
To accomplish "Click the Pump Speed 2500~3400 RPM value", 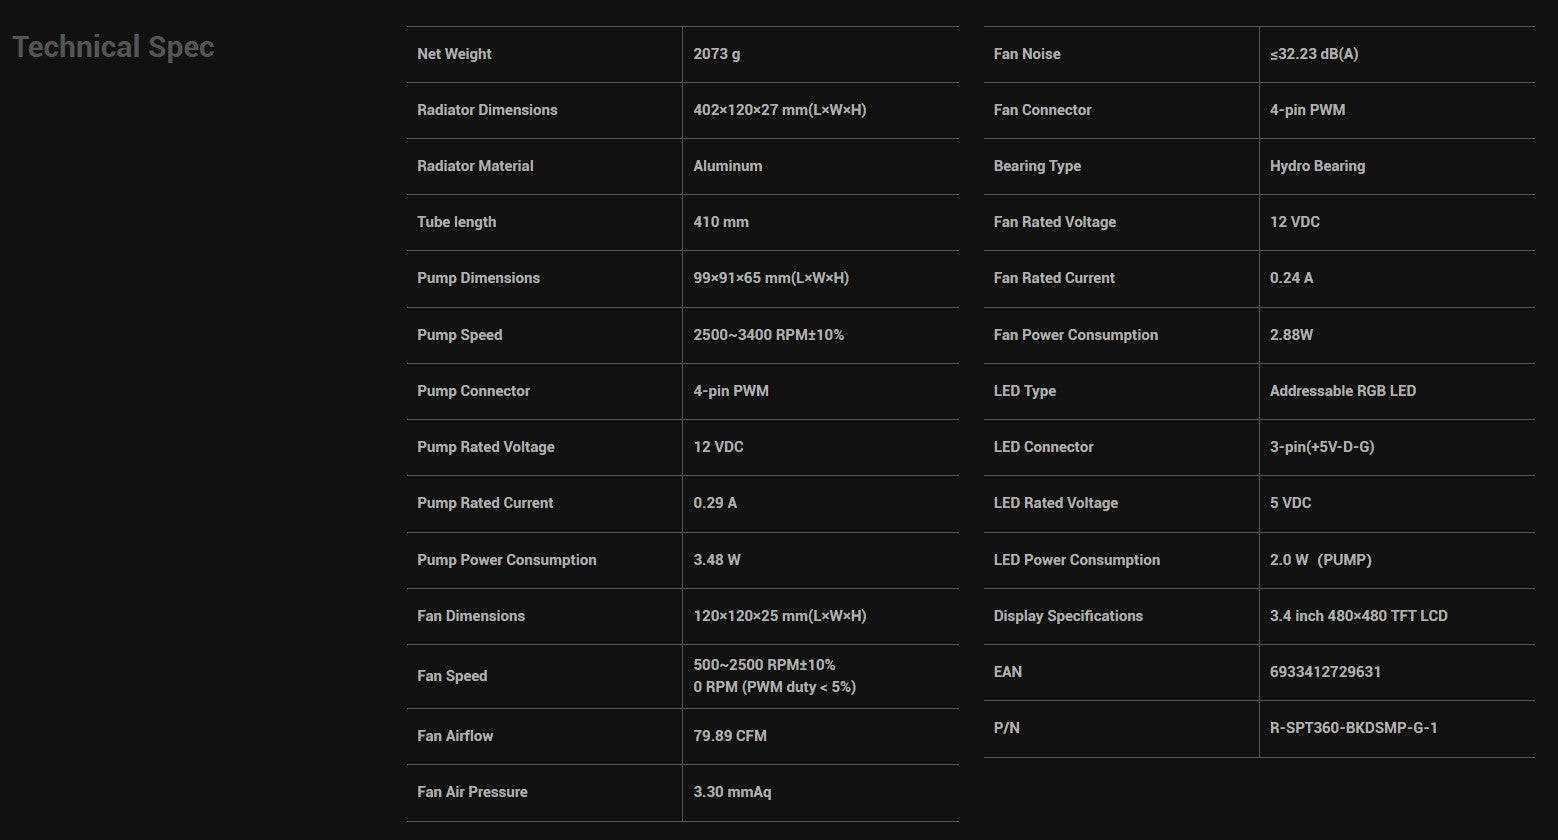I will tap(769, 335).
